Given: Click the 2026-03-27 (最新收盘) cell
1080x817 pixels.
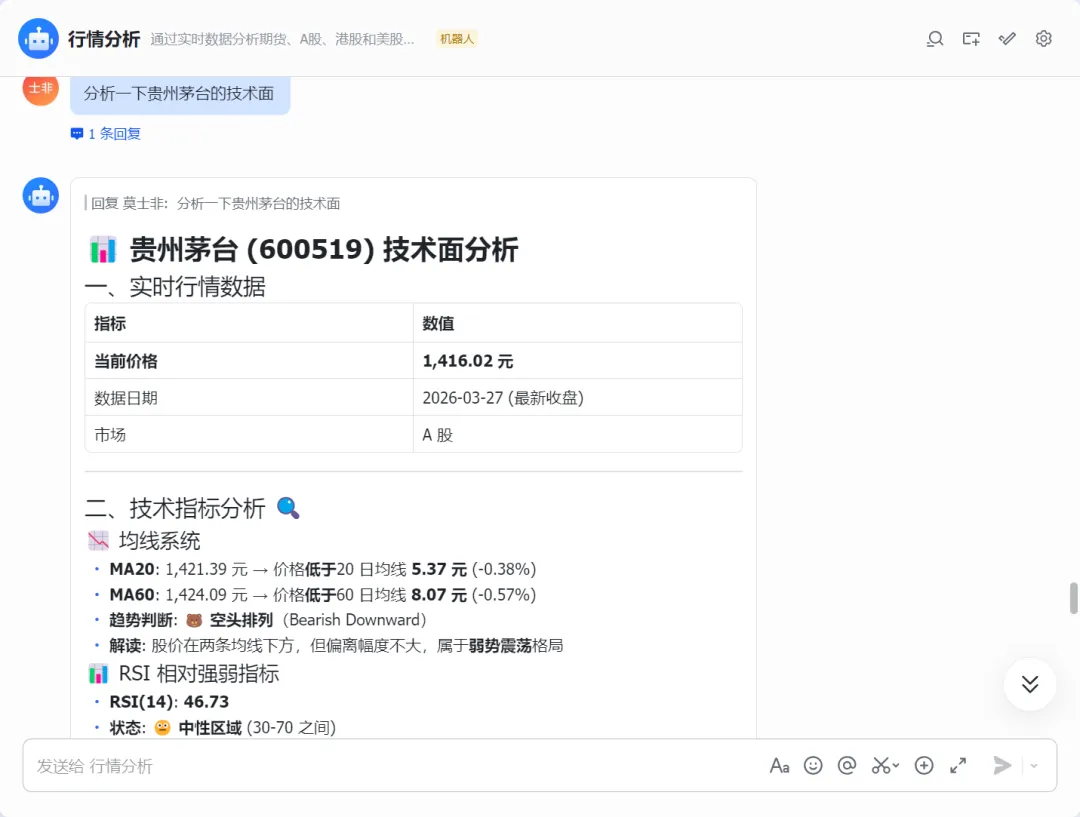Looking at the screenshot, I should click(x=577, y=397).
